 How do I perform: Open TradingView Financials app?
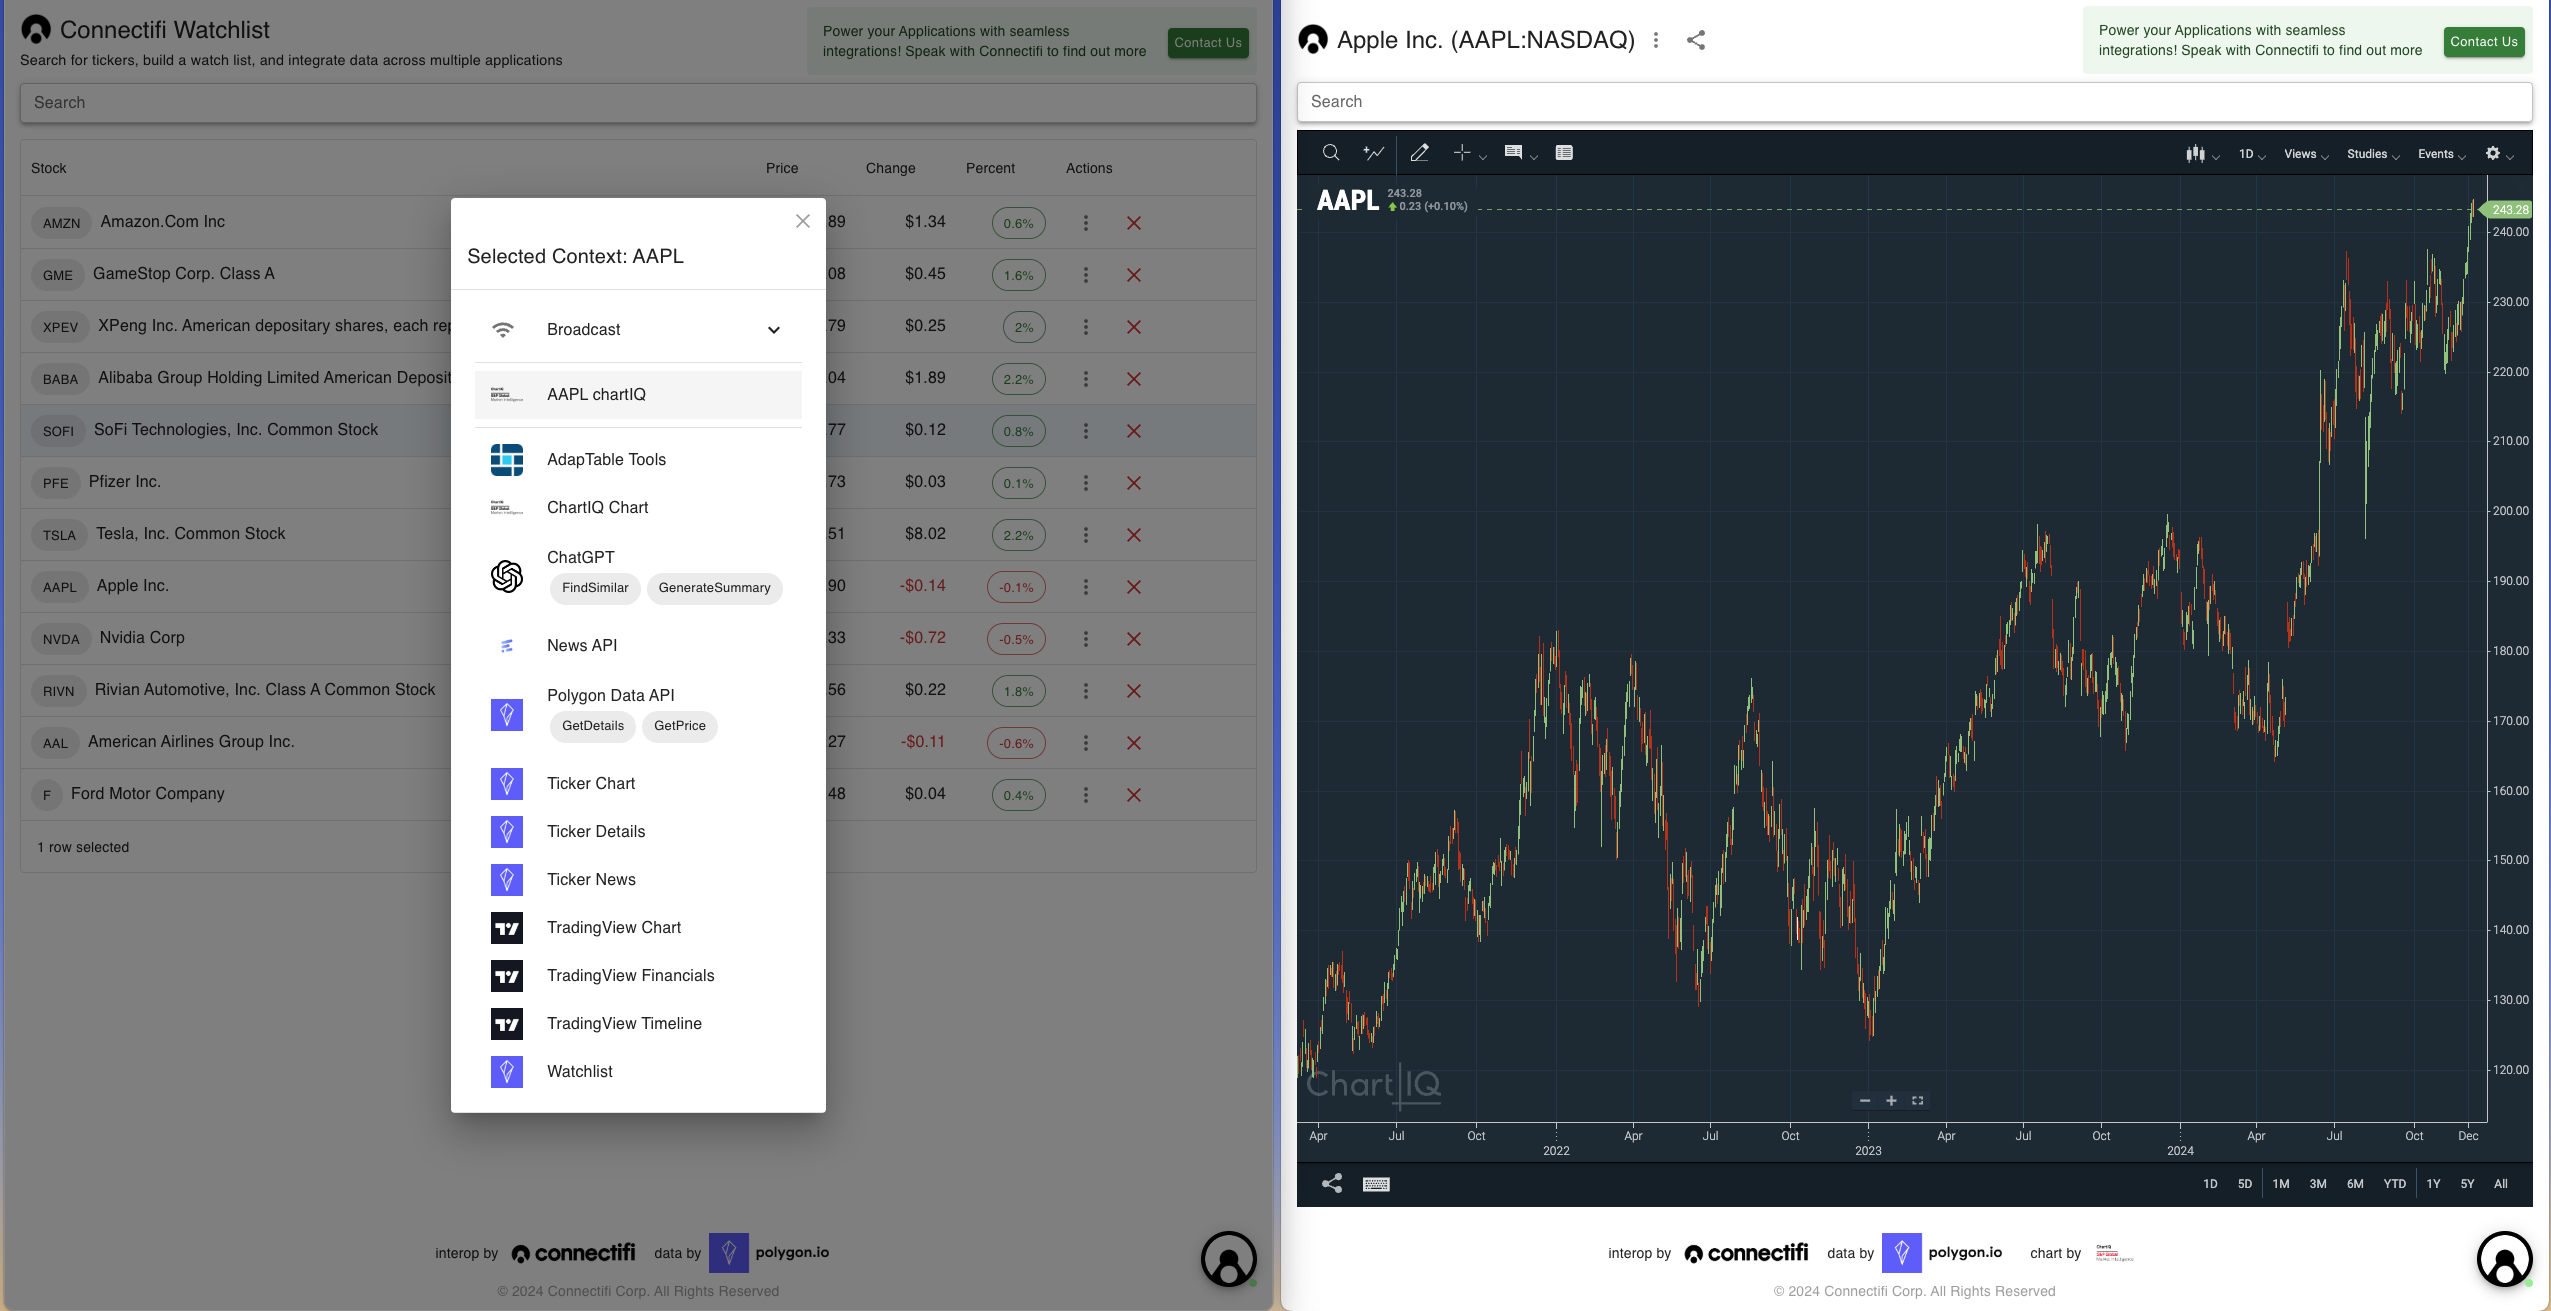coord(638,975)
